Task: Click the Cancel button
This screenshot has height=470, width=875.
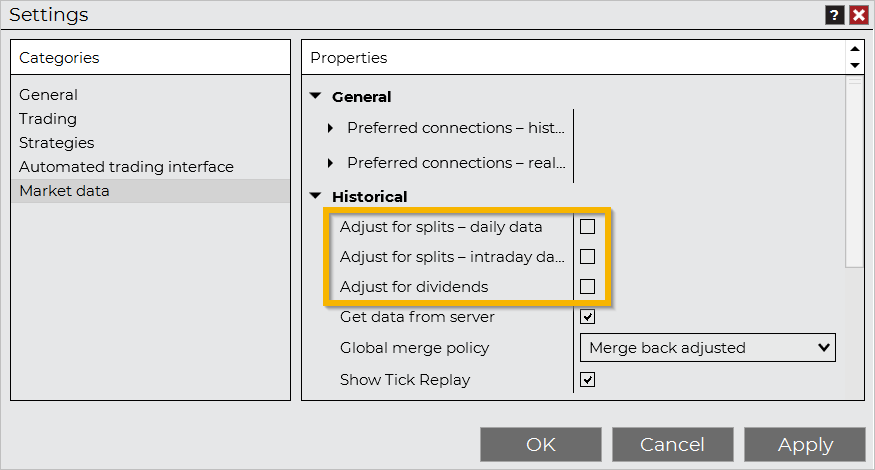Action: tap(672, 445)
